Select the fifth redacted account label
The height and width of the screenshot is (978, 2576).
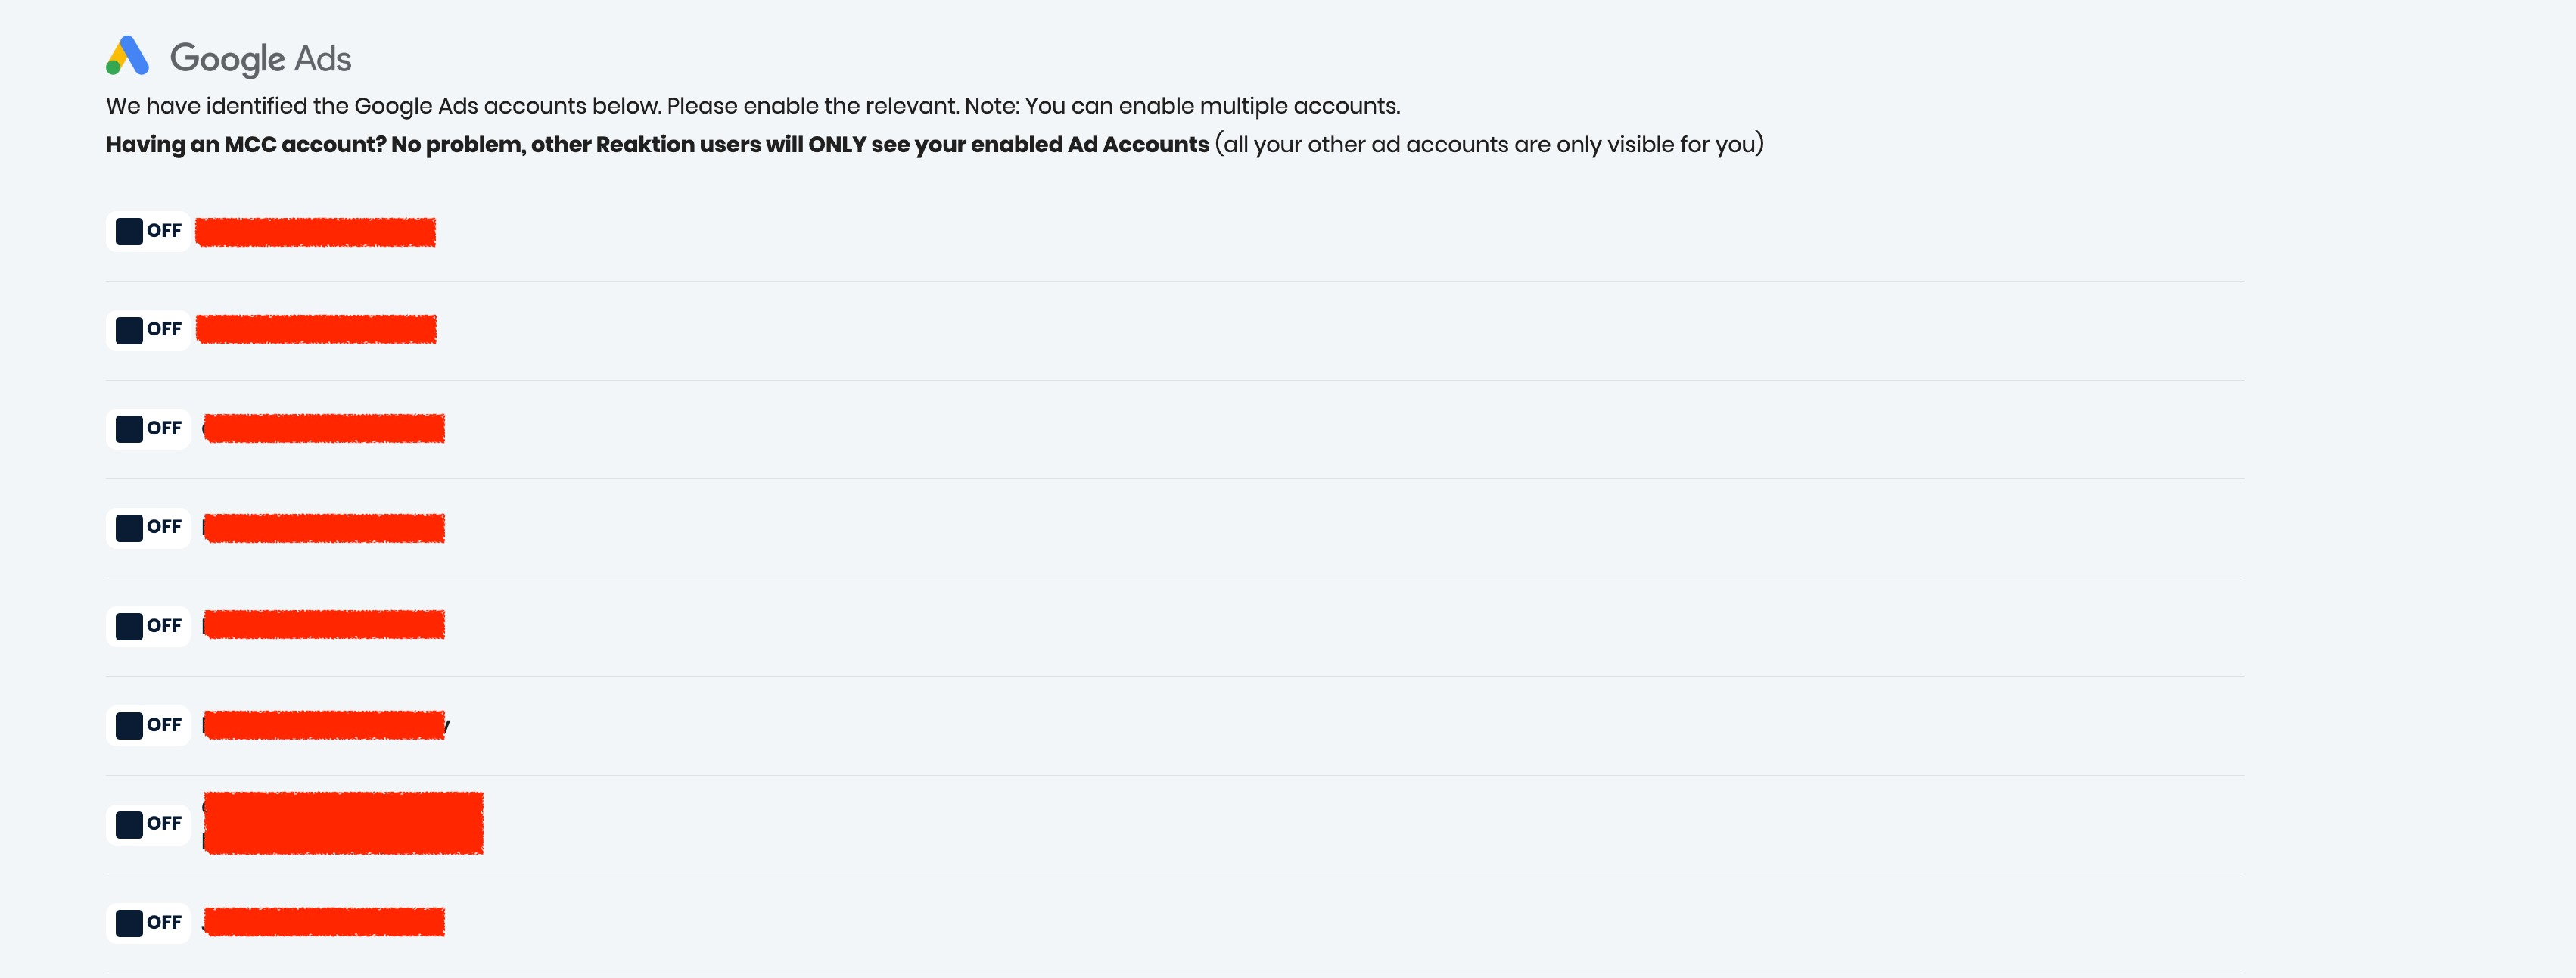coord(324,625)
